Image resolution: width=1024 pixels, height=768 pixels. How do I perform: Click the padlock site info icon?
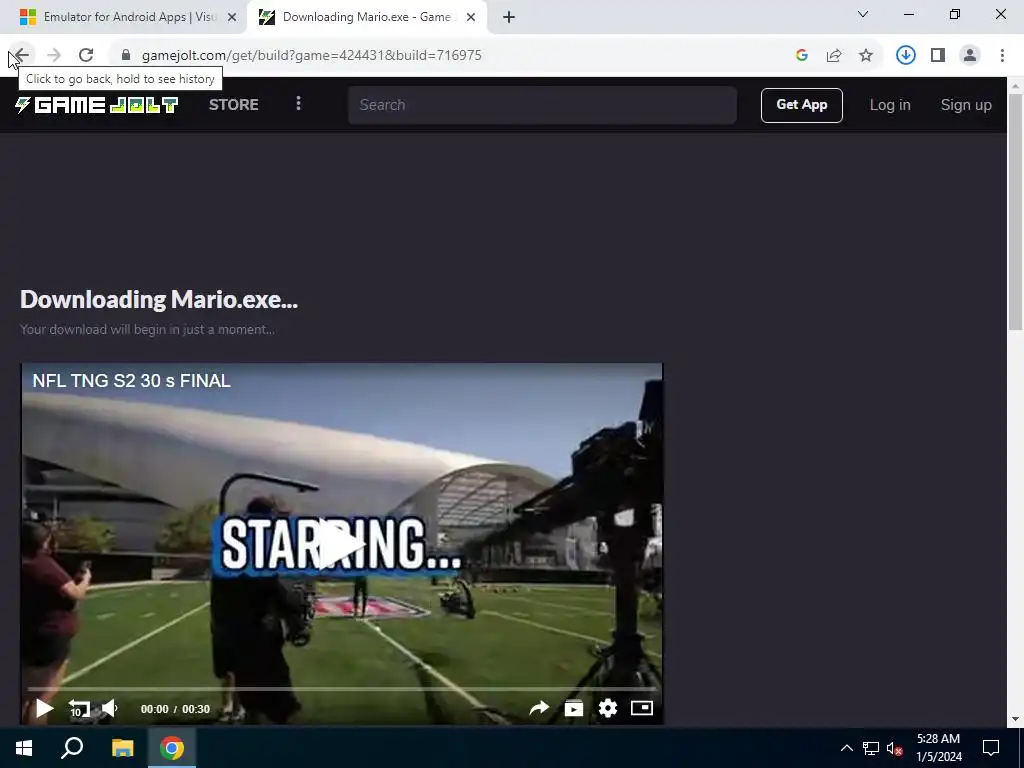point(126,56)
